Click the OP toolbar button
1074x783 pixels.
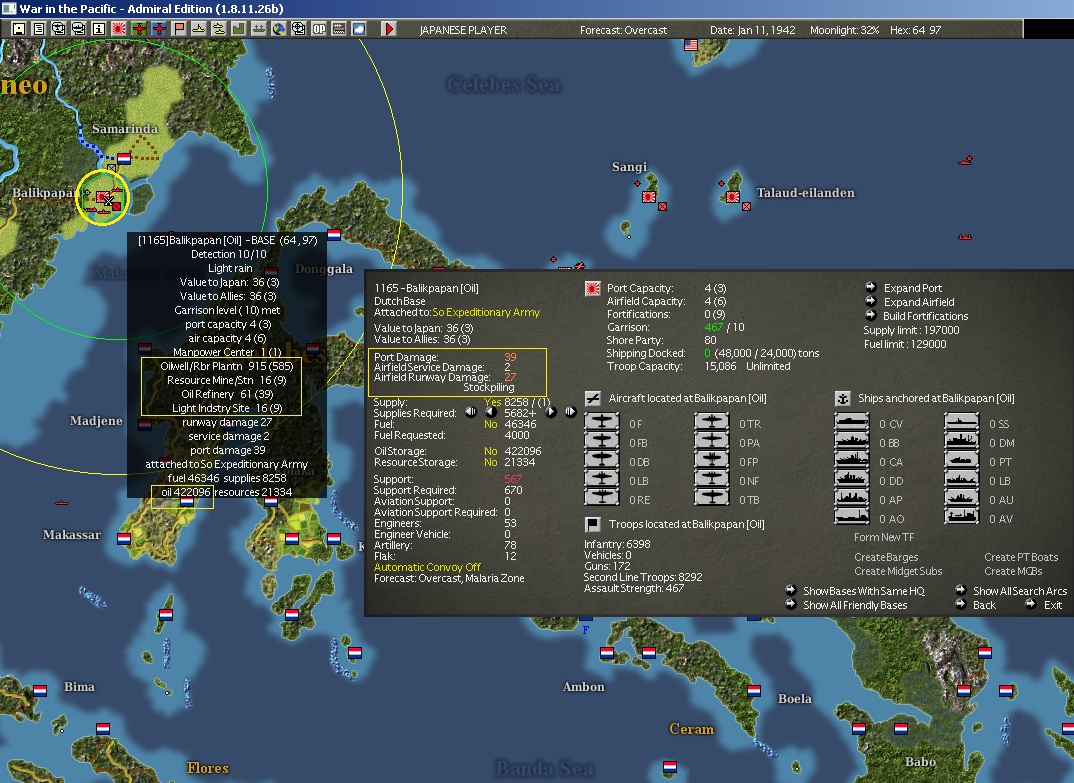pos(319,29)
